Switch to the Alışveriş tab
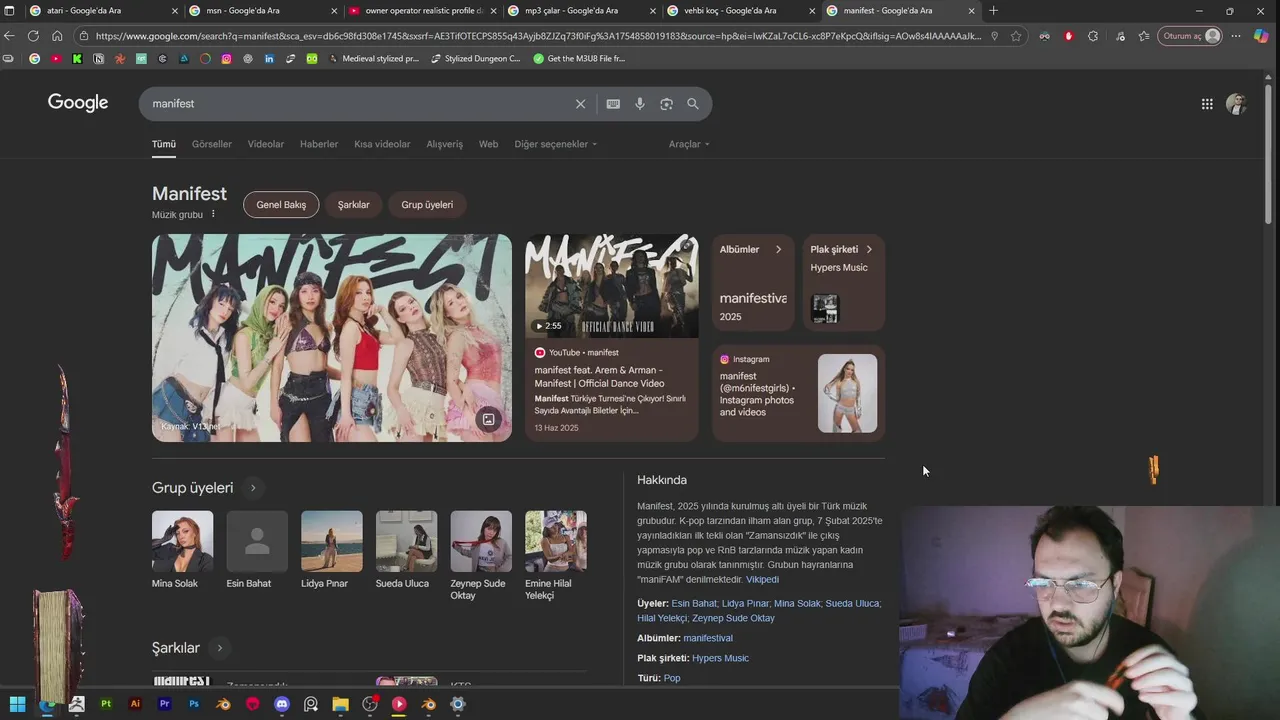 (x=445, y=144)
